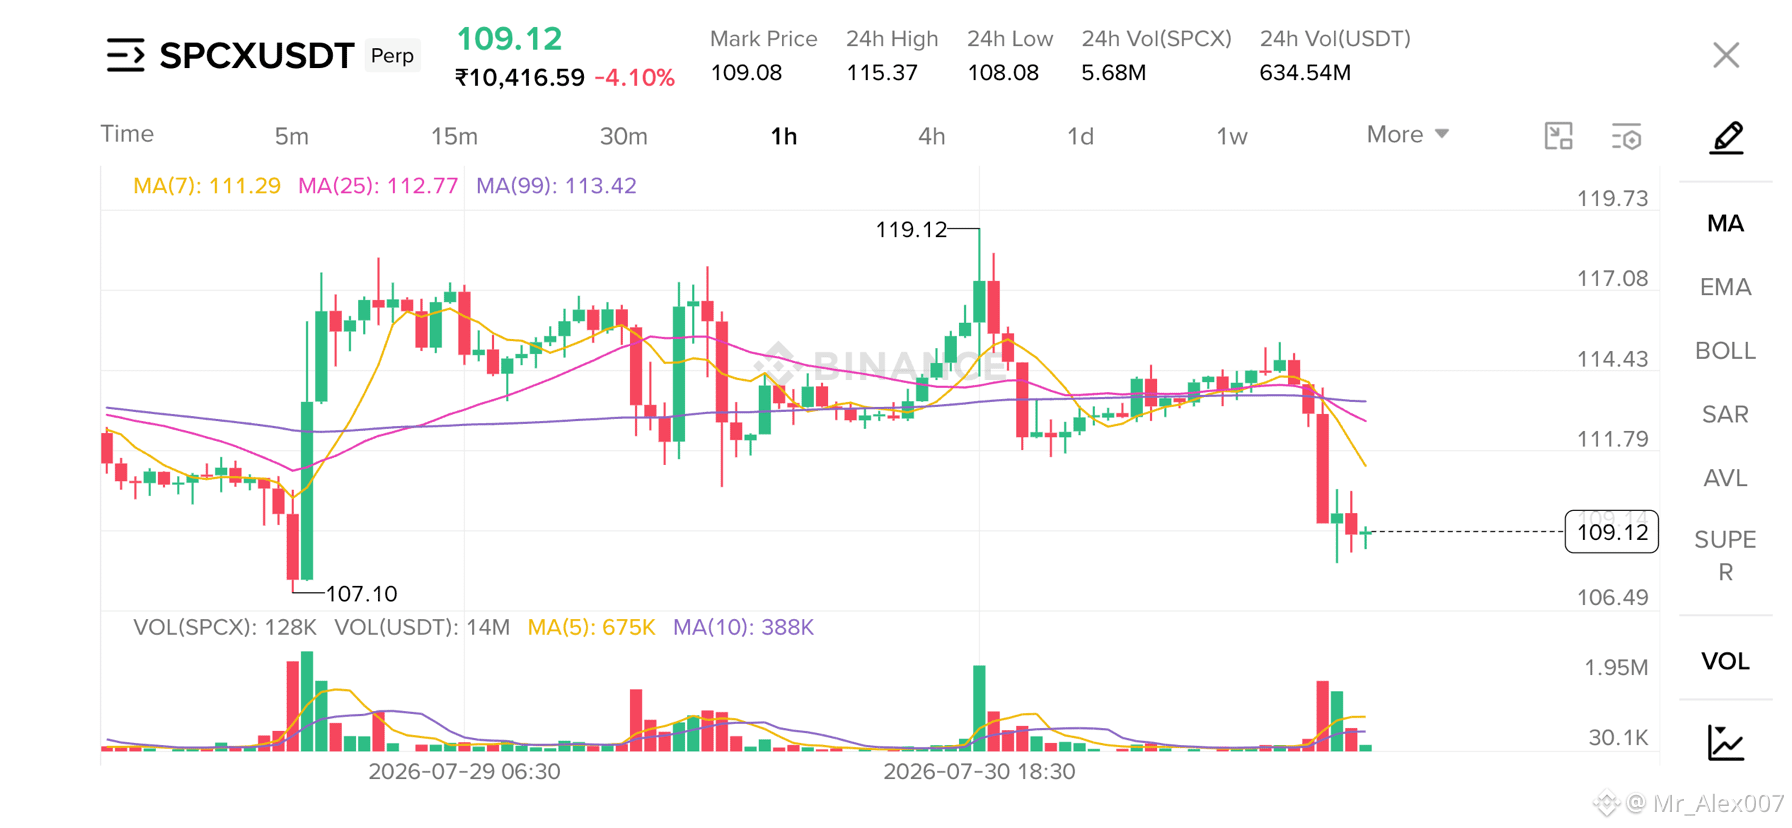1792x828 pixels.
Task: Toggle the SUPER indicator
Action: [1725, 556]
